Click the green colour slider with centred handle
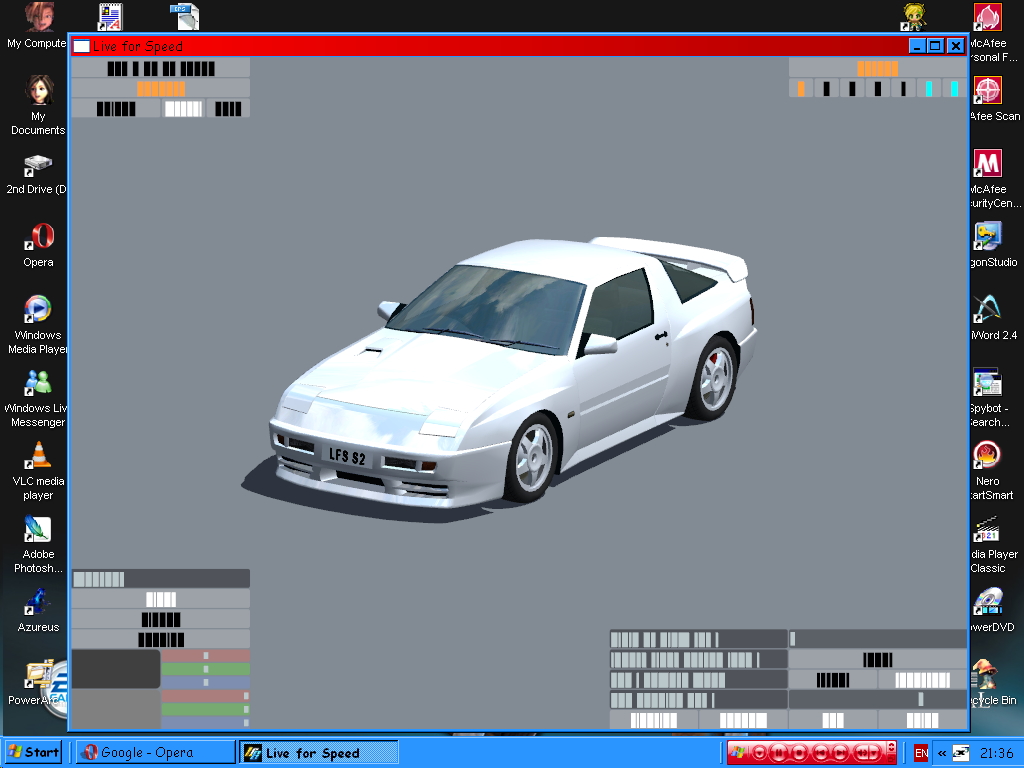1024x768 pixels. (206, 669)
